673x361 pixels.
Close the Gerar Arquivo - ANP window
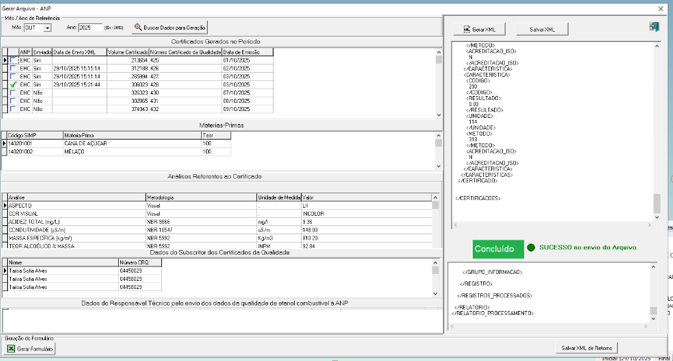click(661, 9)
